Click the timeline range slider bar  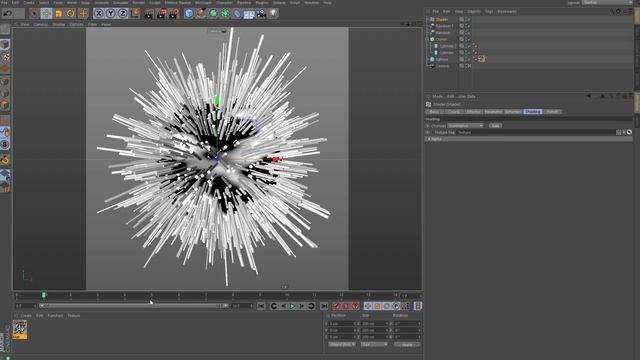pyautogui.click(x=133, y=306)
